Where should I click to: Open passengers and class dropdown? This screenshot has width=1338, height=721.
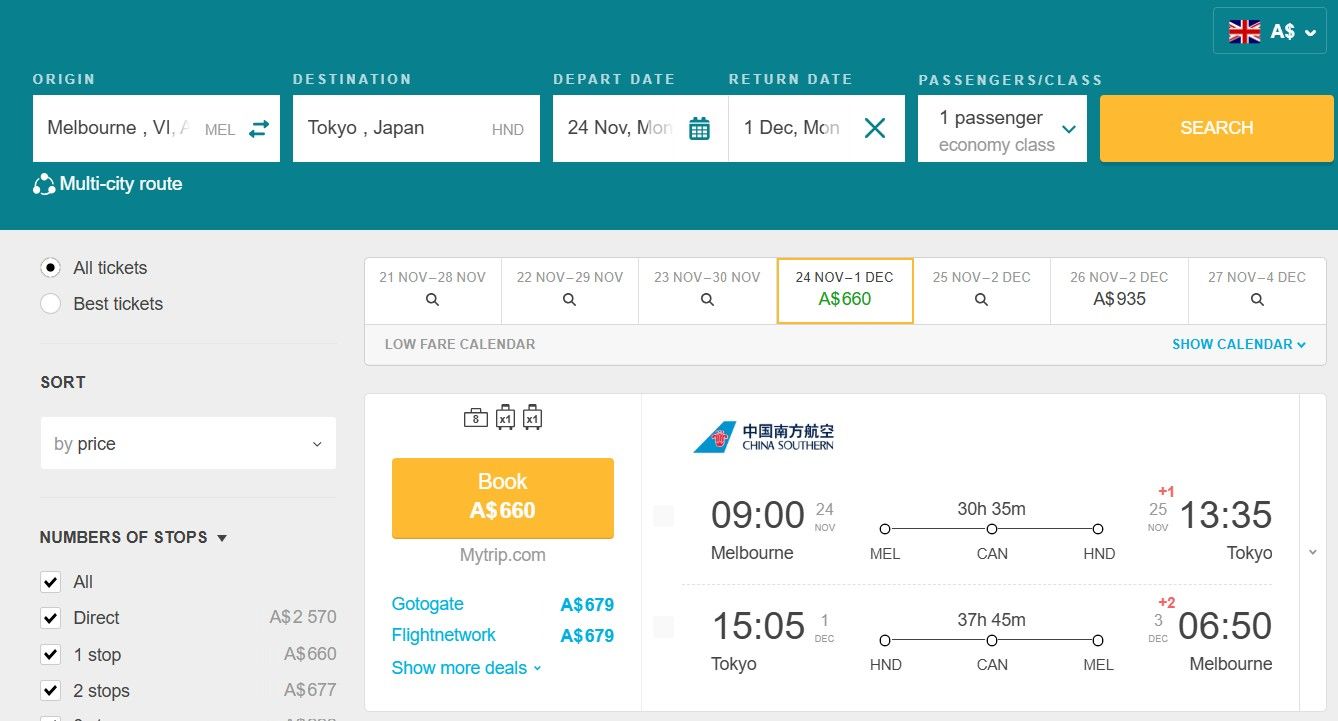click(1002, 129)
